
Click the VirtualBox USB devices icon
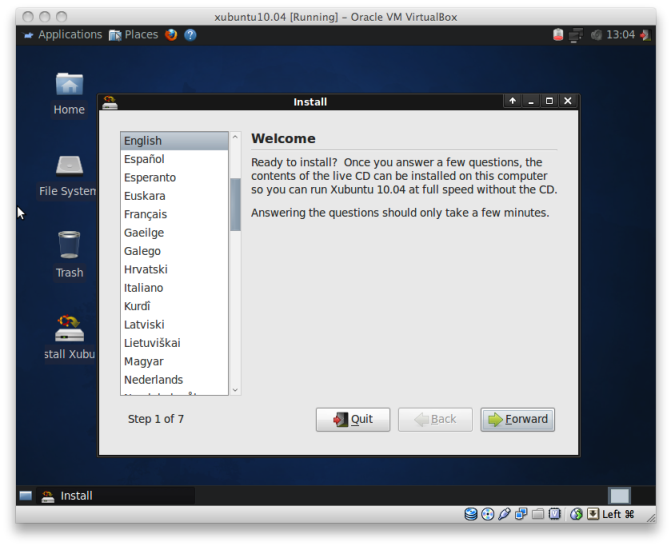pos(504,514)
